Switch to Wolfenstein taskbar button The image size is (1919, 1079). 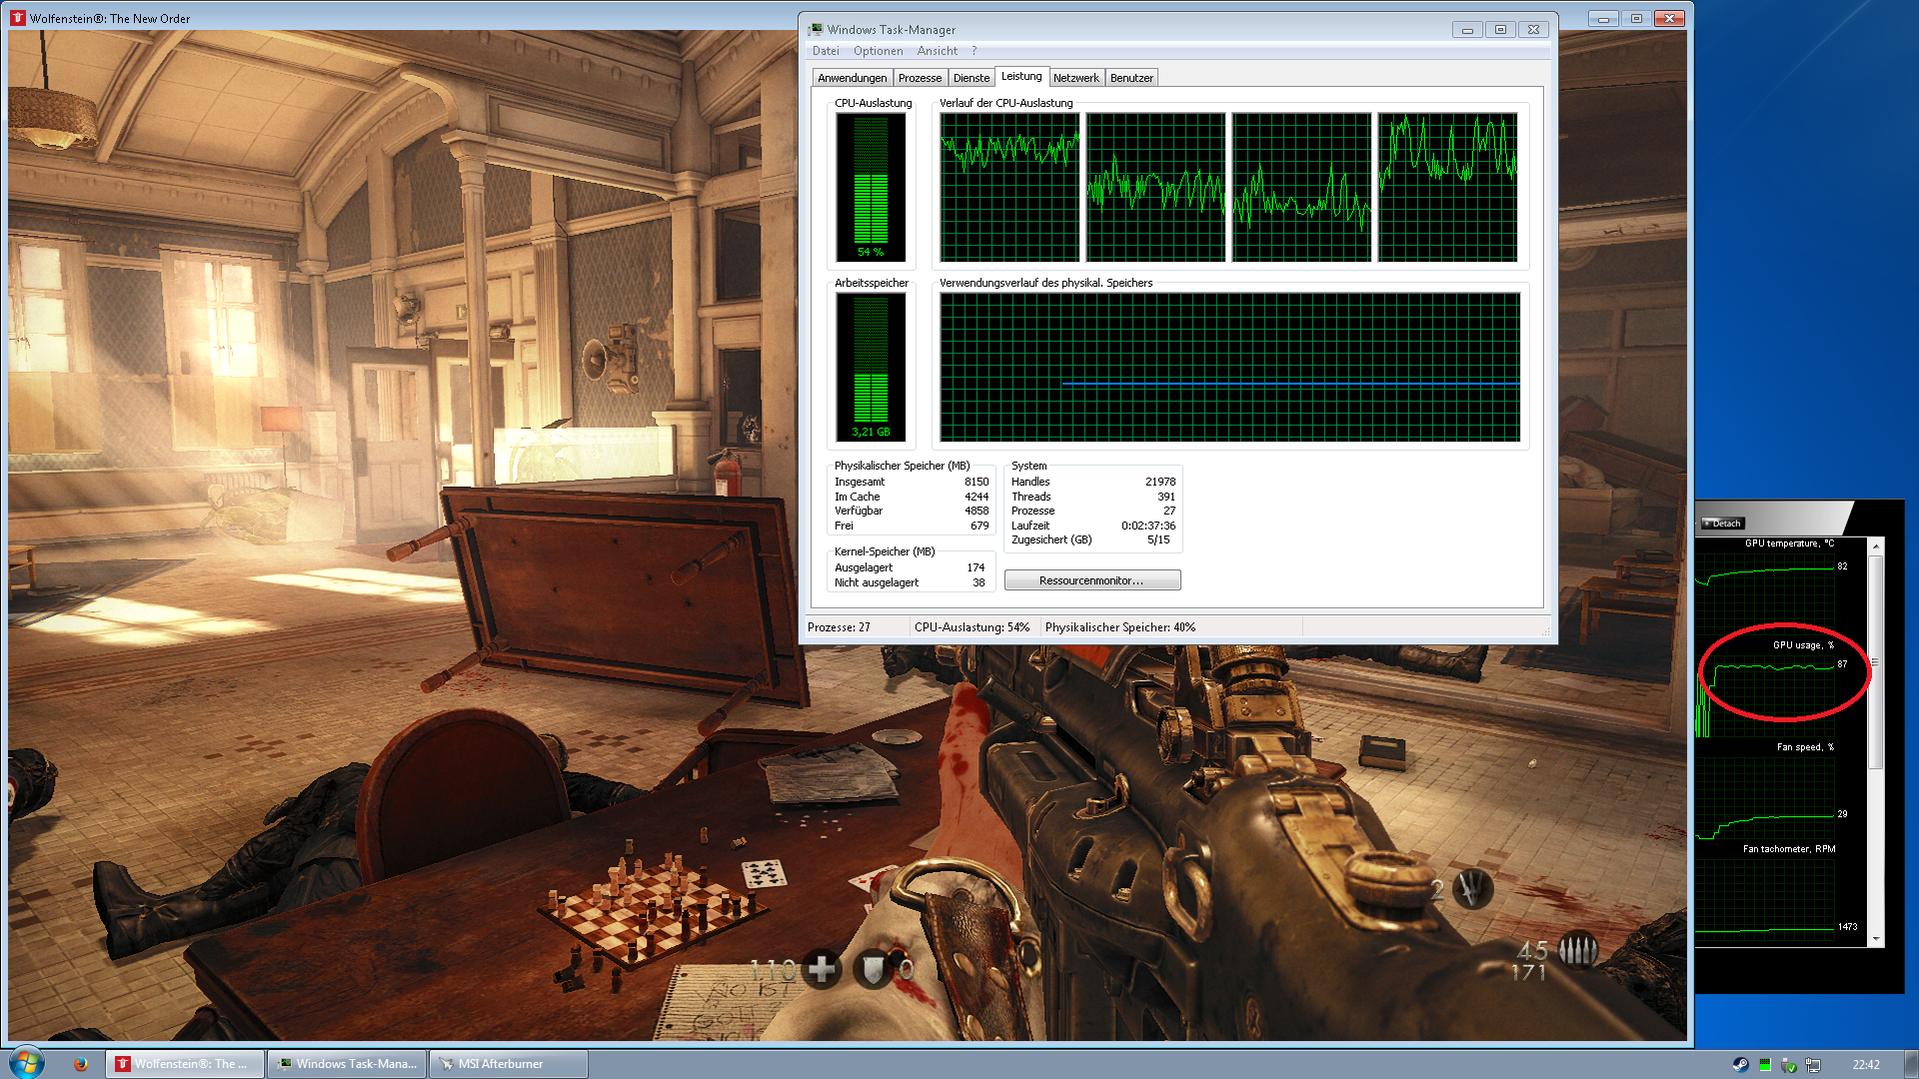[x=185, y=1064]
